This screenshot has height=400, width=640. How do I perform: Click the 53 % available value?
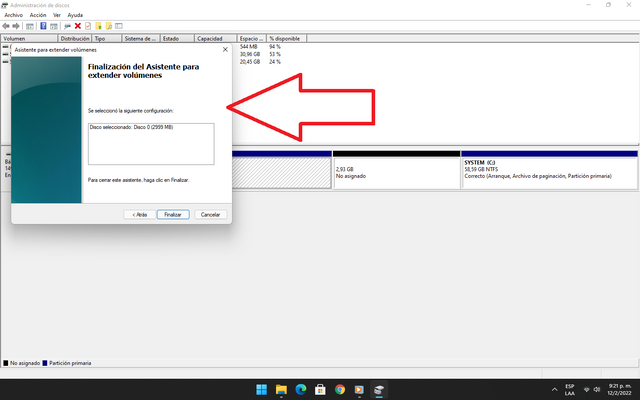(275, 54)
